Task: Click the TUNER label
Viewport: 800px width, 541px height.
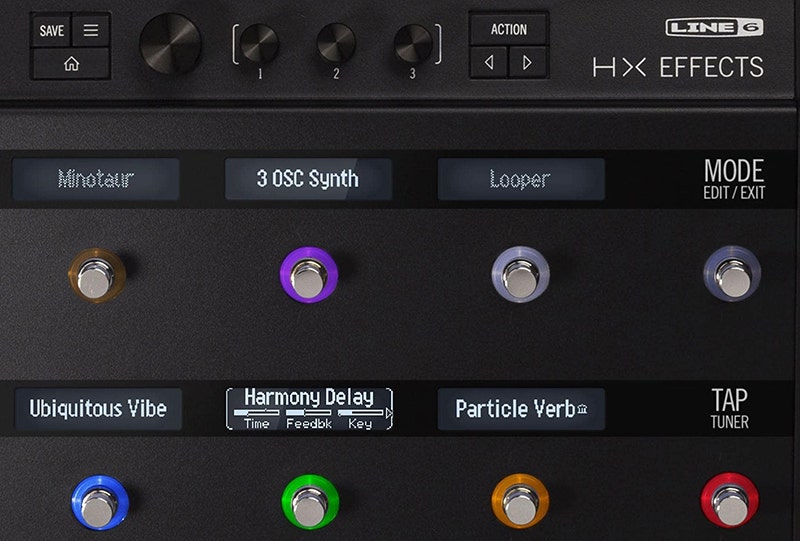Action: 730,422
